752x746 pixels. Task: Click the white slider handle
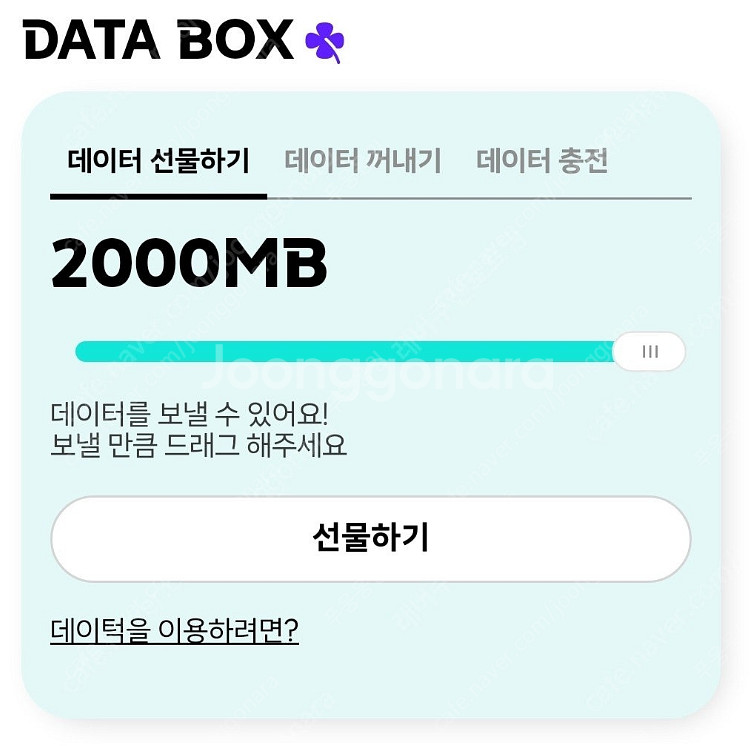pos(649,352)
